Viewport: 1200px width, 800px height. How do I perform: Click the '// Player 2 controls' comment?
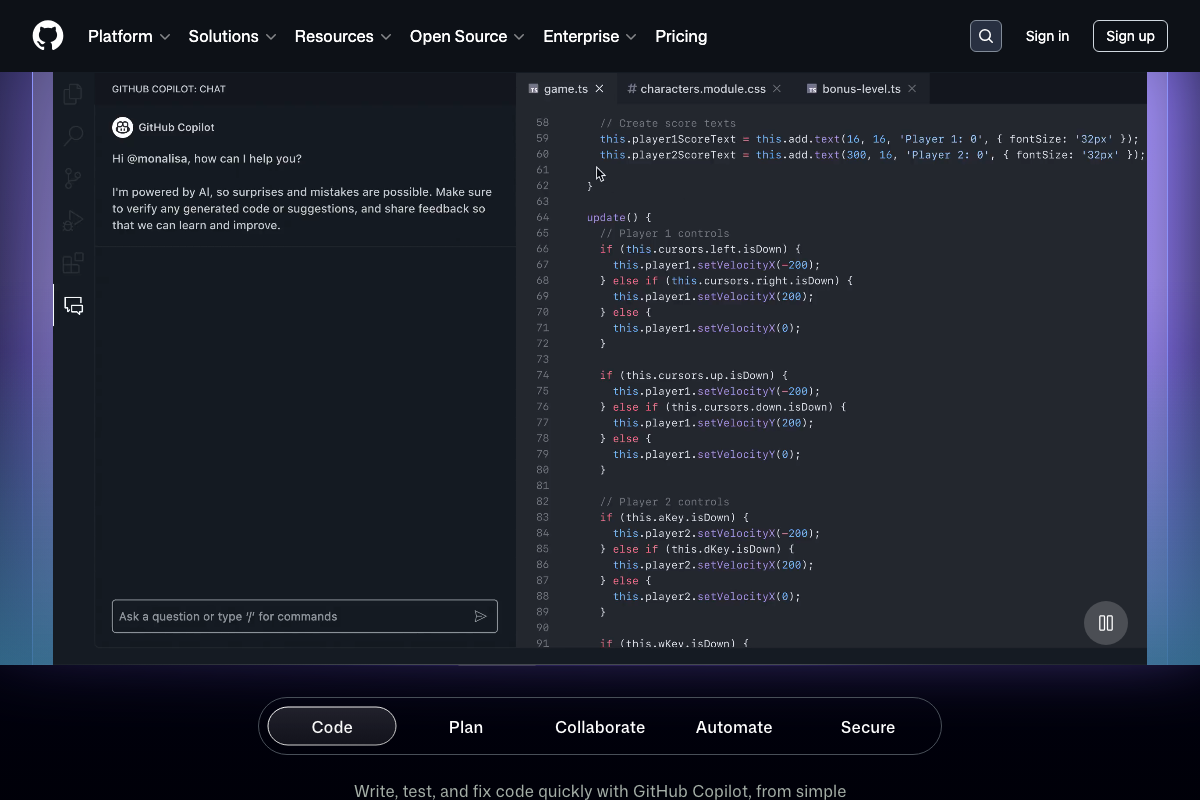[664, 502]
